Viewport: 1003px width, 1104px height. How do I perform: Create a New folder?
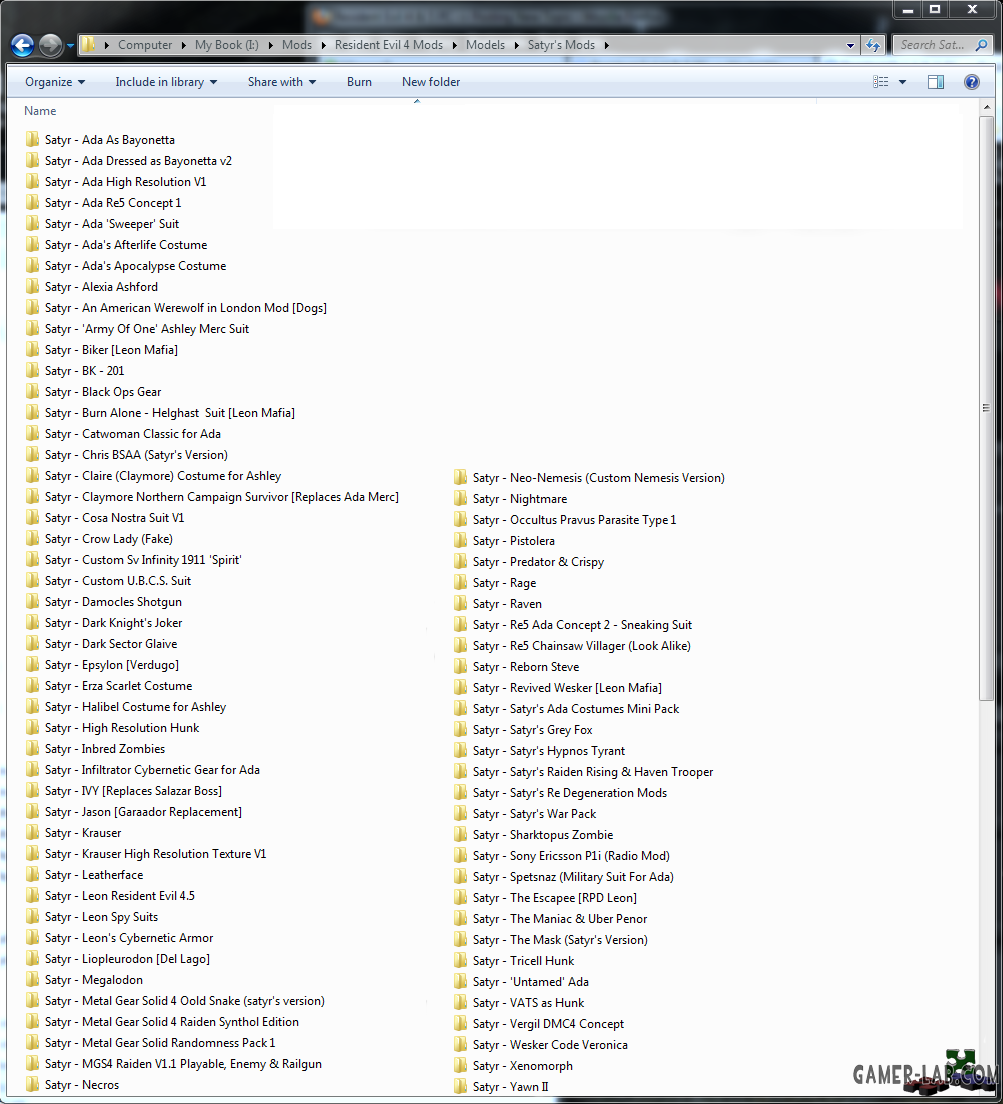click(x=431, y=82)
